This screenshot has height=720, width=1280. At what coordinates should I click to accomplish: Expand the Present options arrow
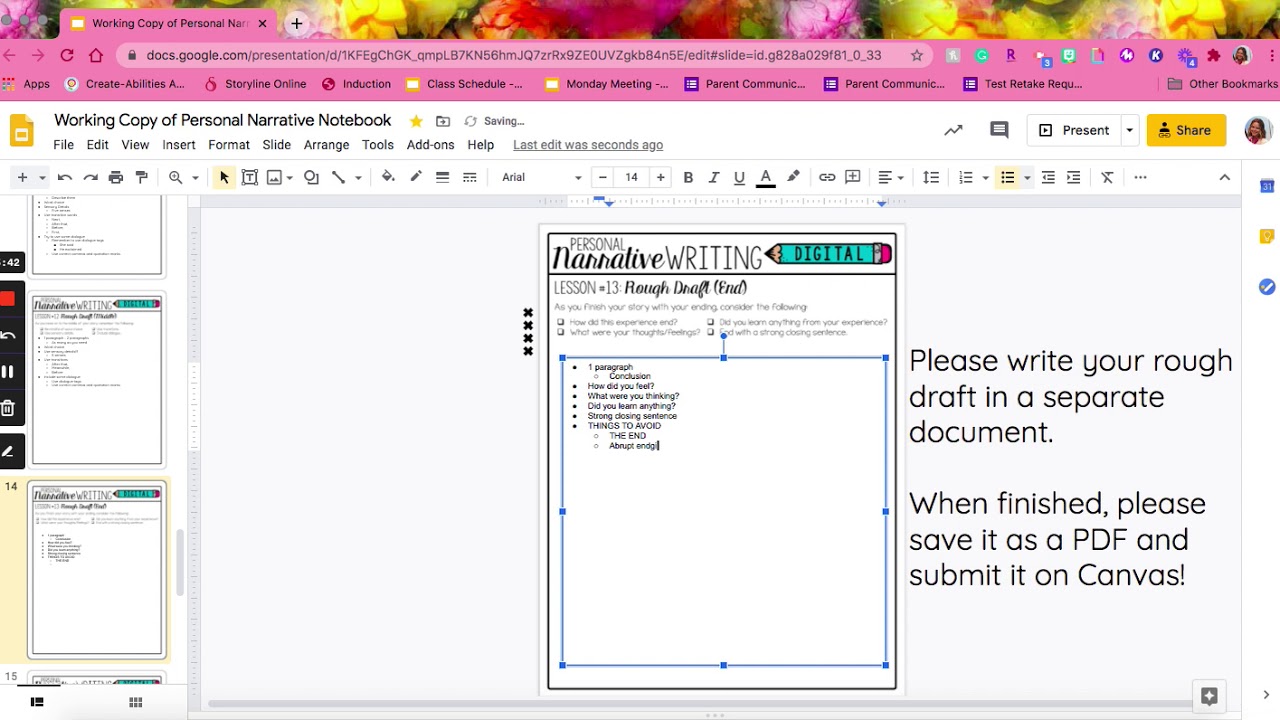[x=1129, y=130]
